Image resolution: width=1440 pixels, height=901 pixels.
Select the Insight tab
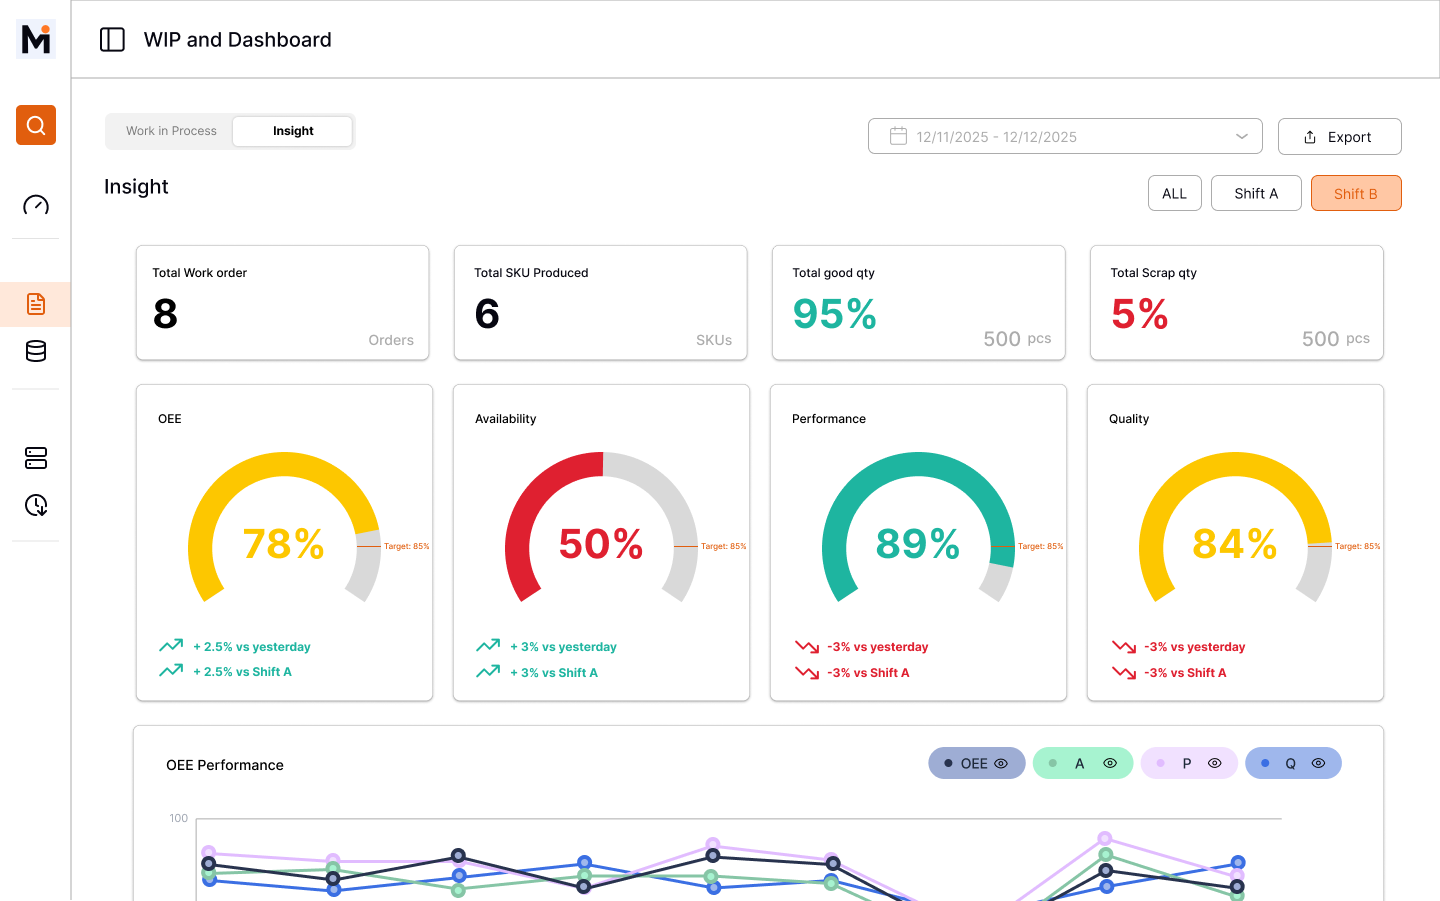tap(292, 130)
